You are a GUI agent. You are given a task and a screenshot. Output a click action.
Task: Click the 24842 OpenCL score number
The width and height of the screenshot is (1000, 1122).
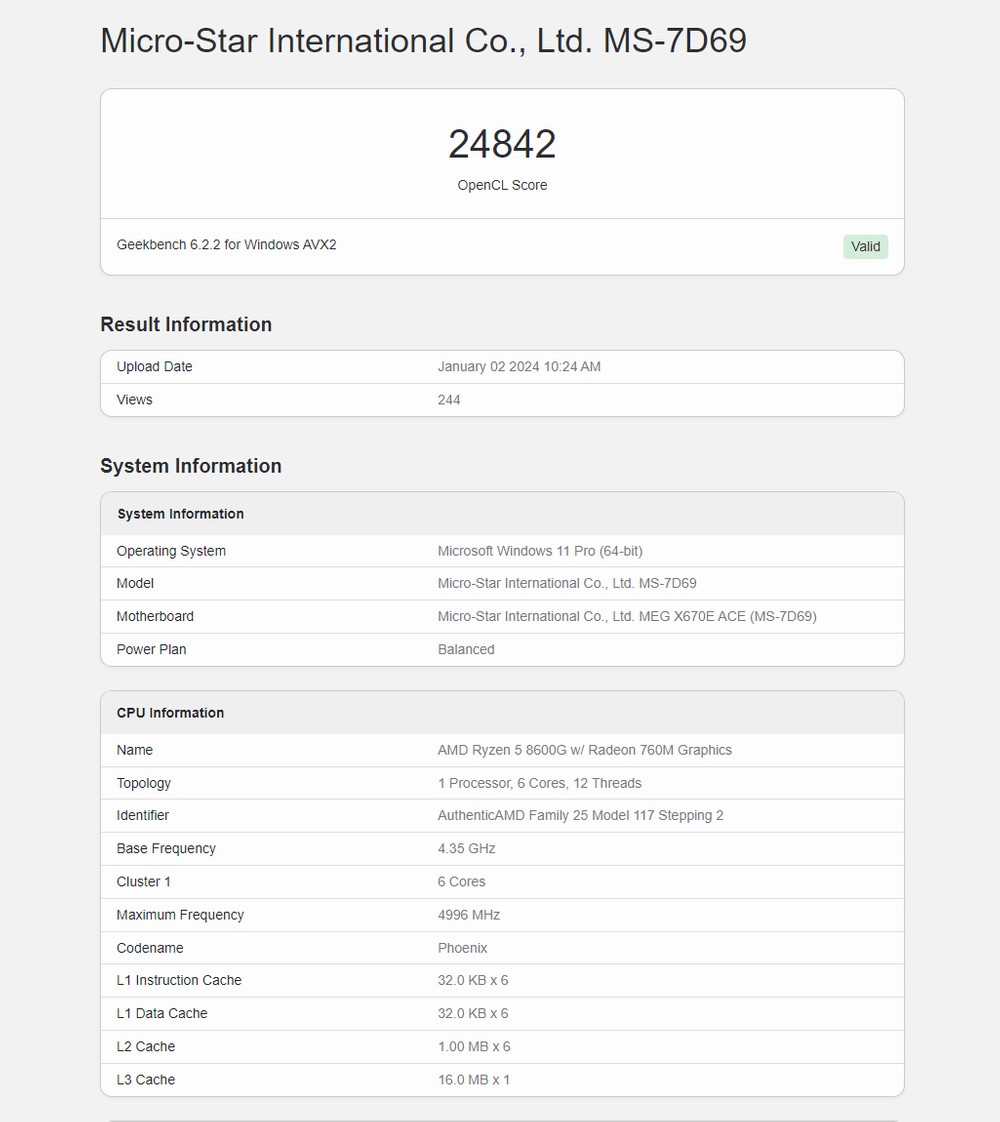[x=502, y=144]
